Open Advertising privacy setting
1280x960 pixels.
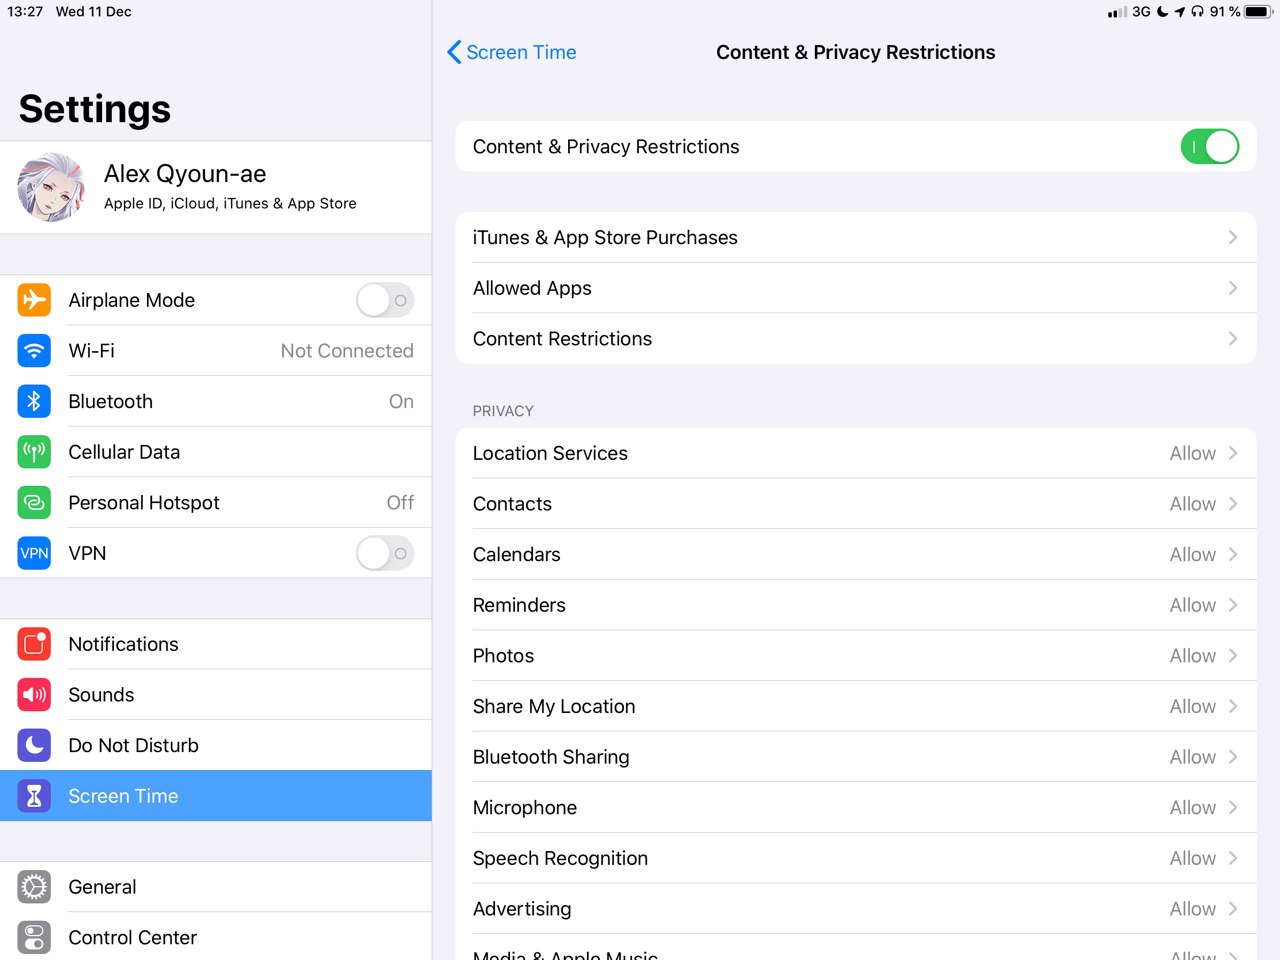855,909
